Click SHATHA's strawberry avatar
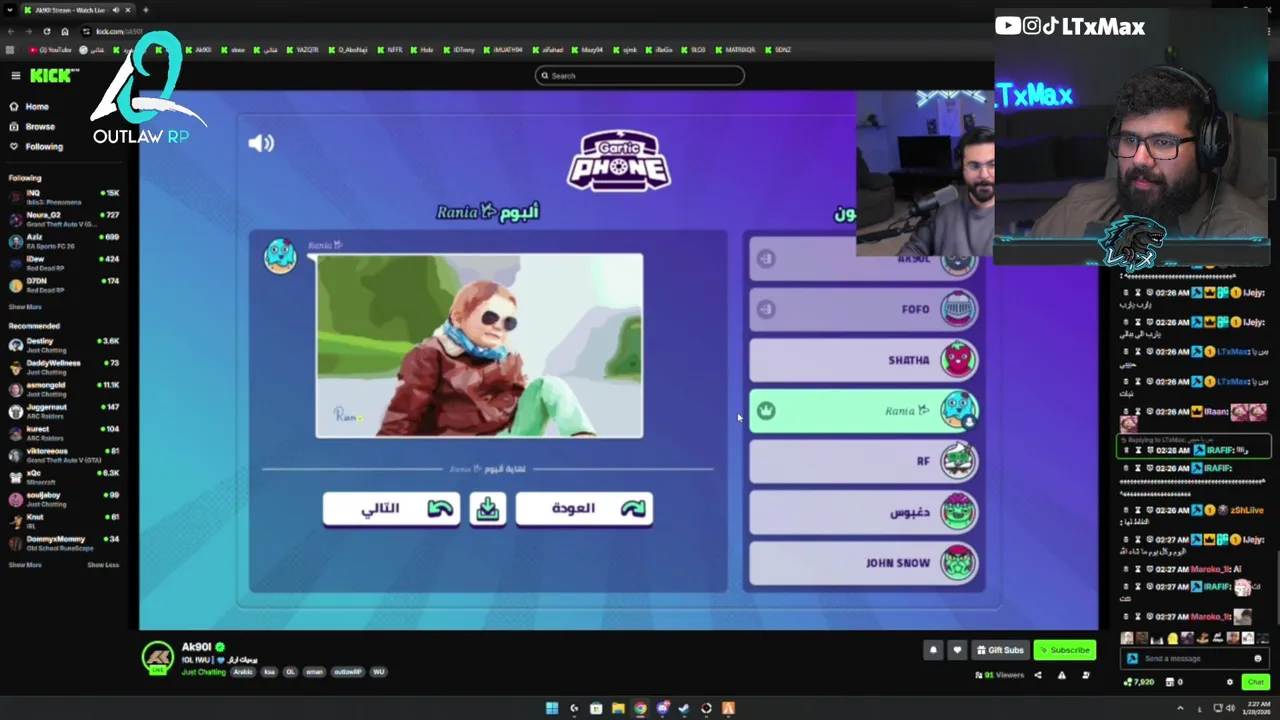The width and height of the screenshot is (1280, 720). [x=958, y=360]
